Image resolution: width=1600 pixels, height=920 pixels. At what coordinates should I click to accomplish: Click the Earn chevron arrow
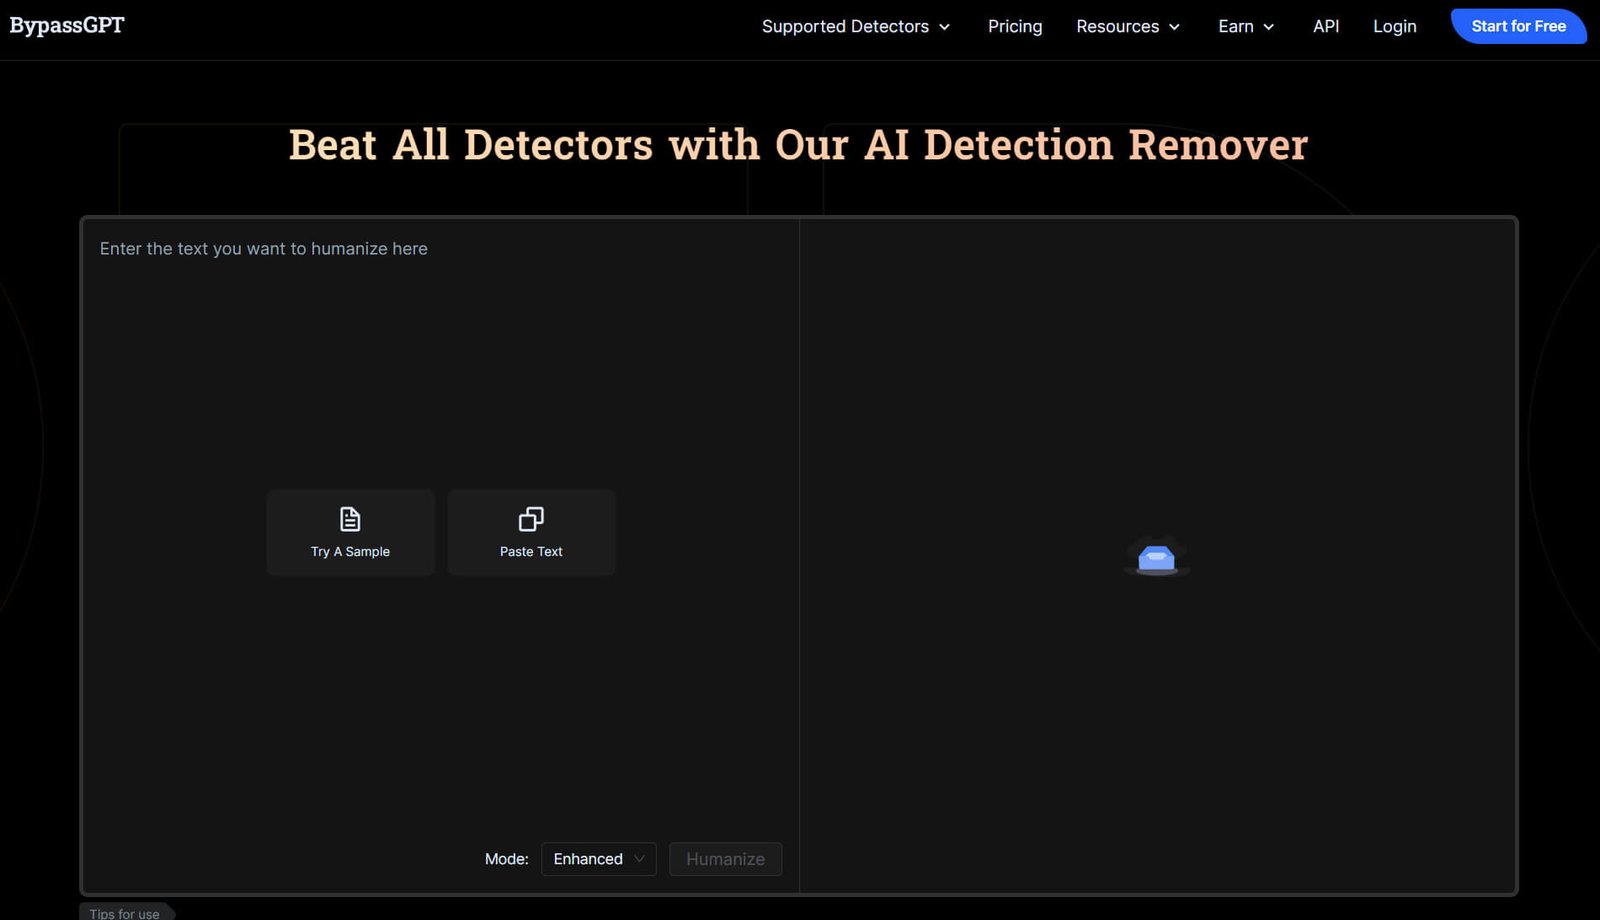click(1268, 27)
